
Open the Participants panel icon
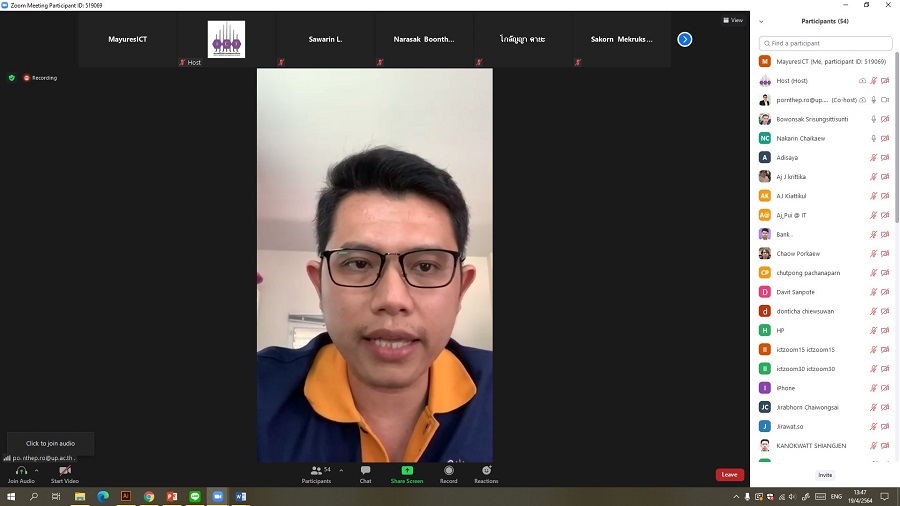click(x=316, y=470)
